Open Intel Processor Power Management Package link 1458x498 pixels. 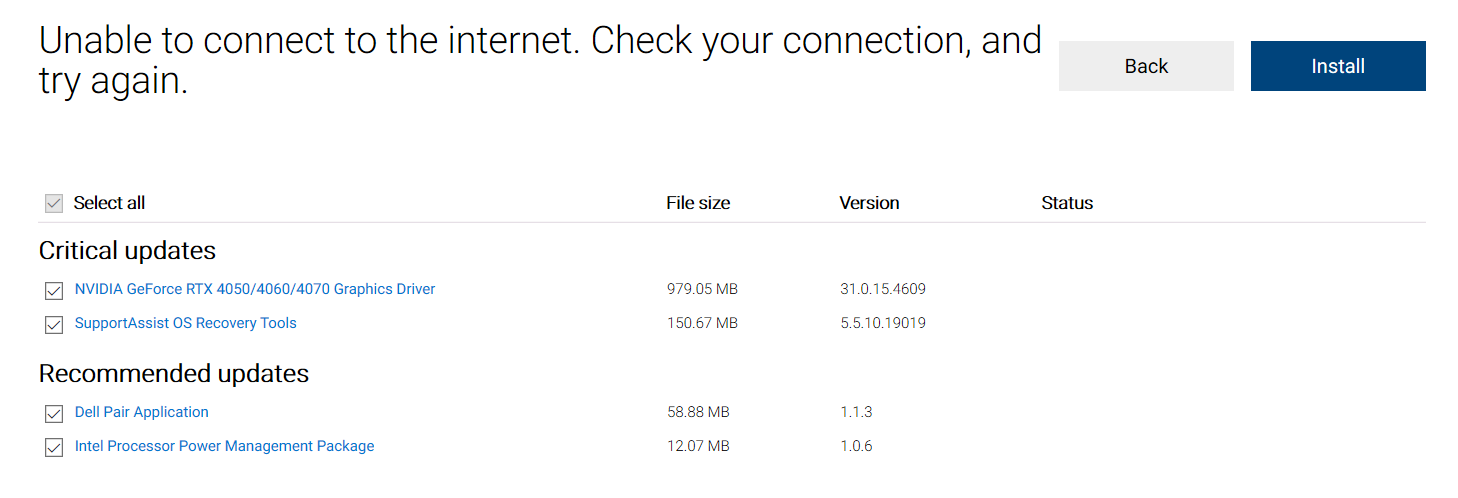(x=224, y=446)
